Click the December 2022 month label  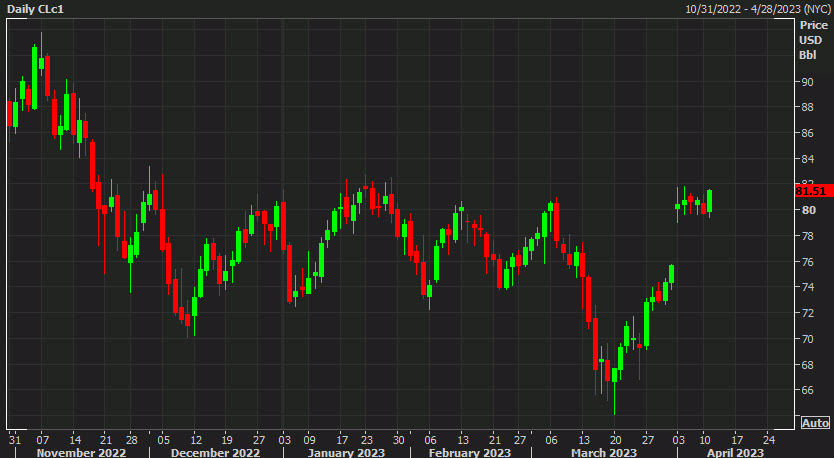pyautogui.click(x=215, y=453)
